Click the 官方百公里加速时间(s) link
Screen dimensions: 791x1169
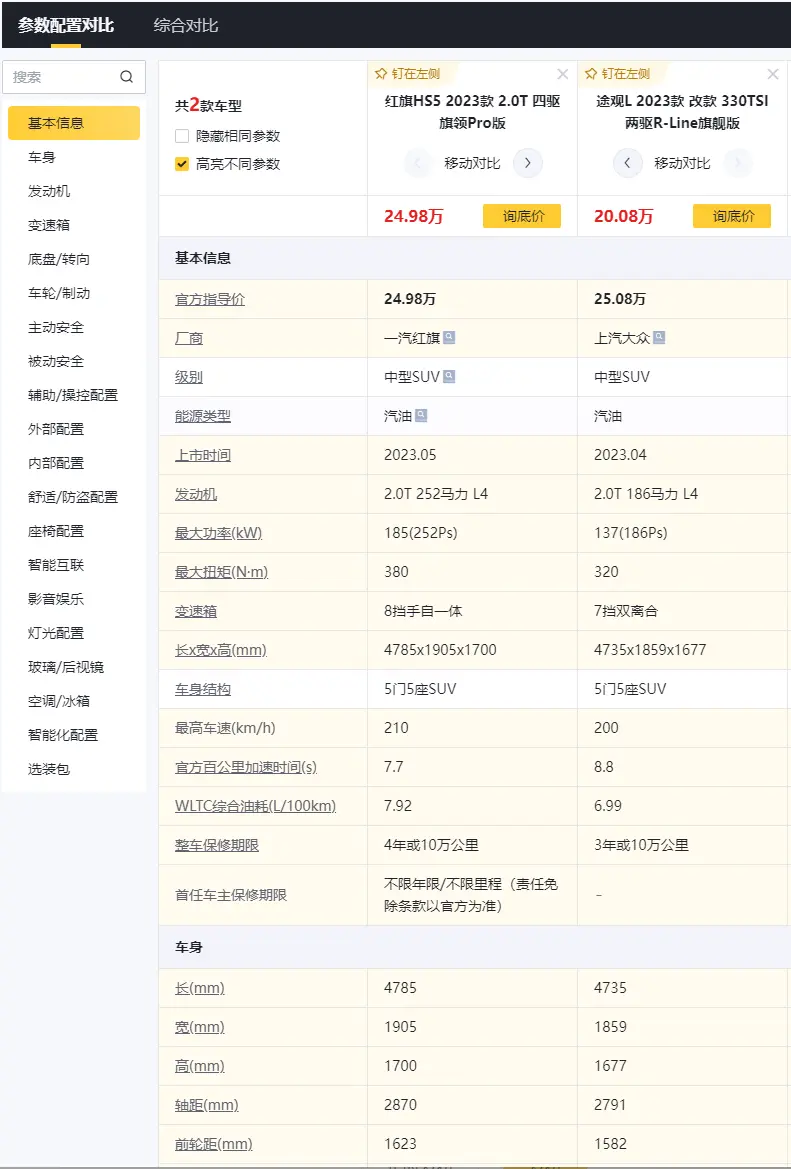(x=246, y=767)
